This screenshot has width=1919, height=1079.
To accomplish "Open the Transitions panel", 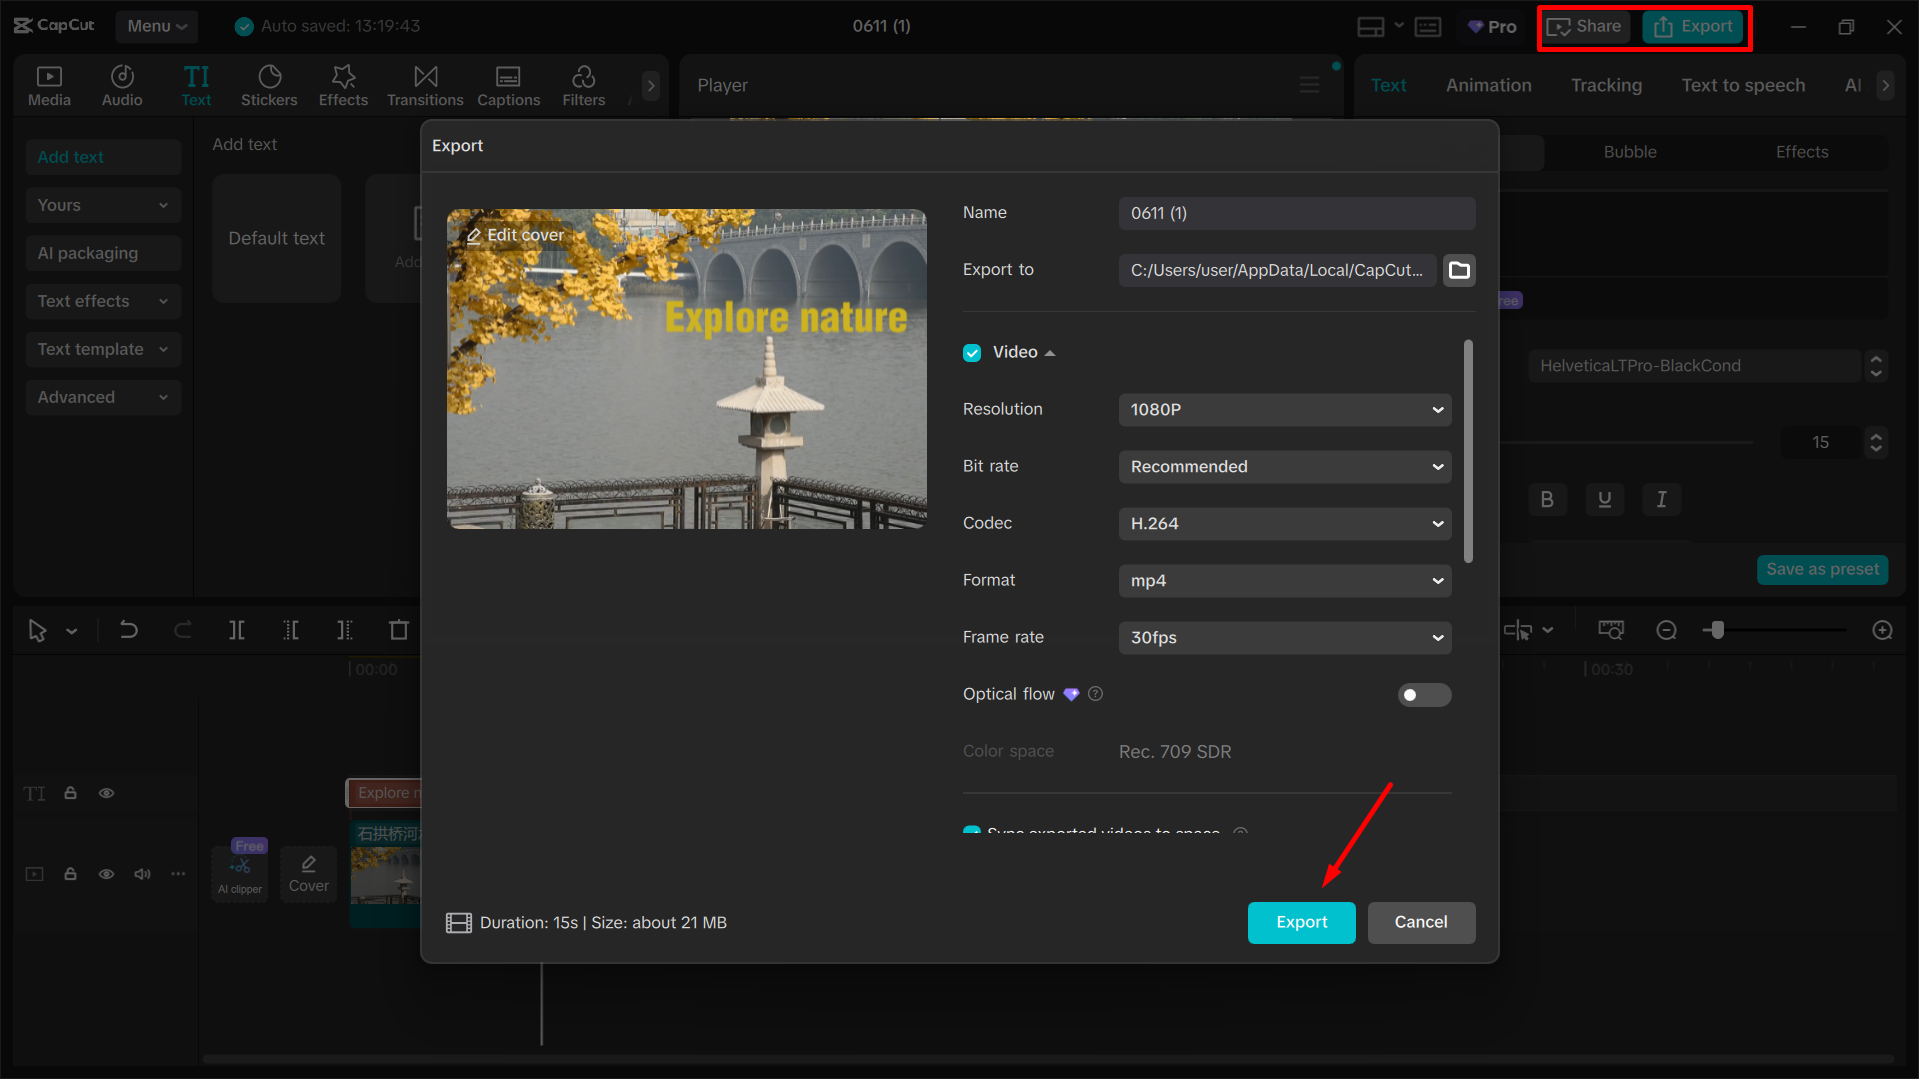I will pos(425,85).
